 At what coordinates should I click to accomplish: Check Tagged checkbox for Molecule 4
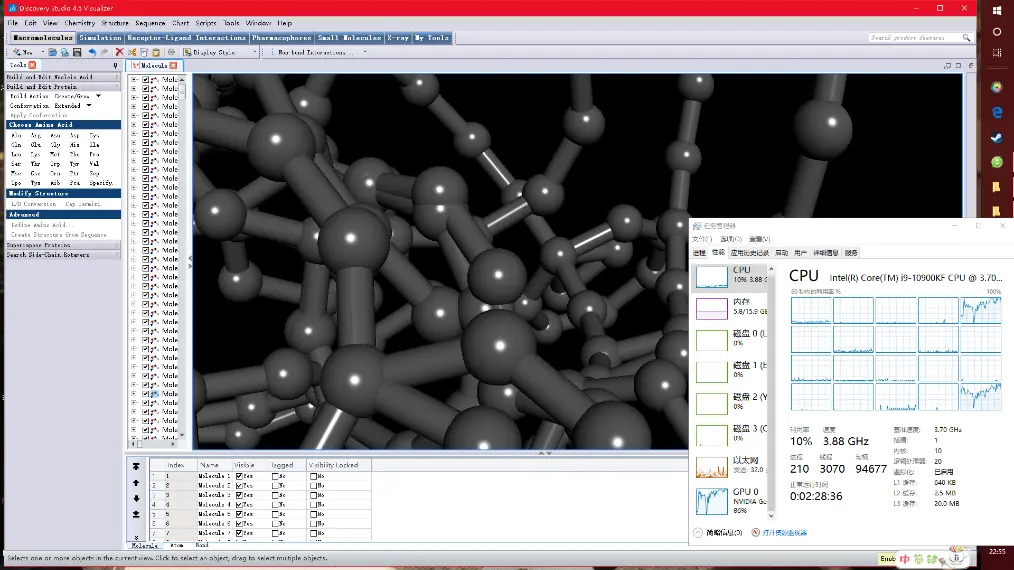(x=275, y=505)
